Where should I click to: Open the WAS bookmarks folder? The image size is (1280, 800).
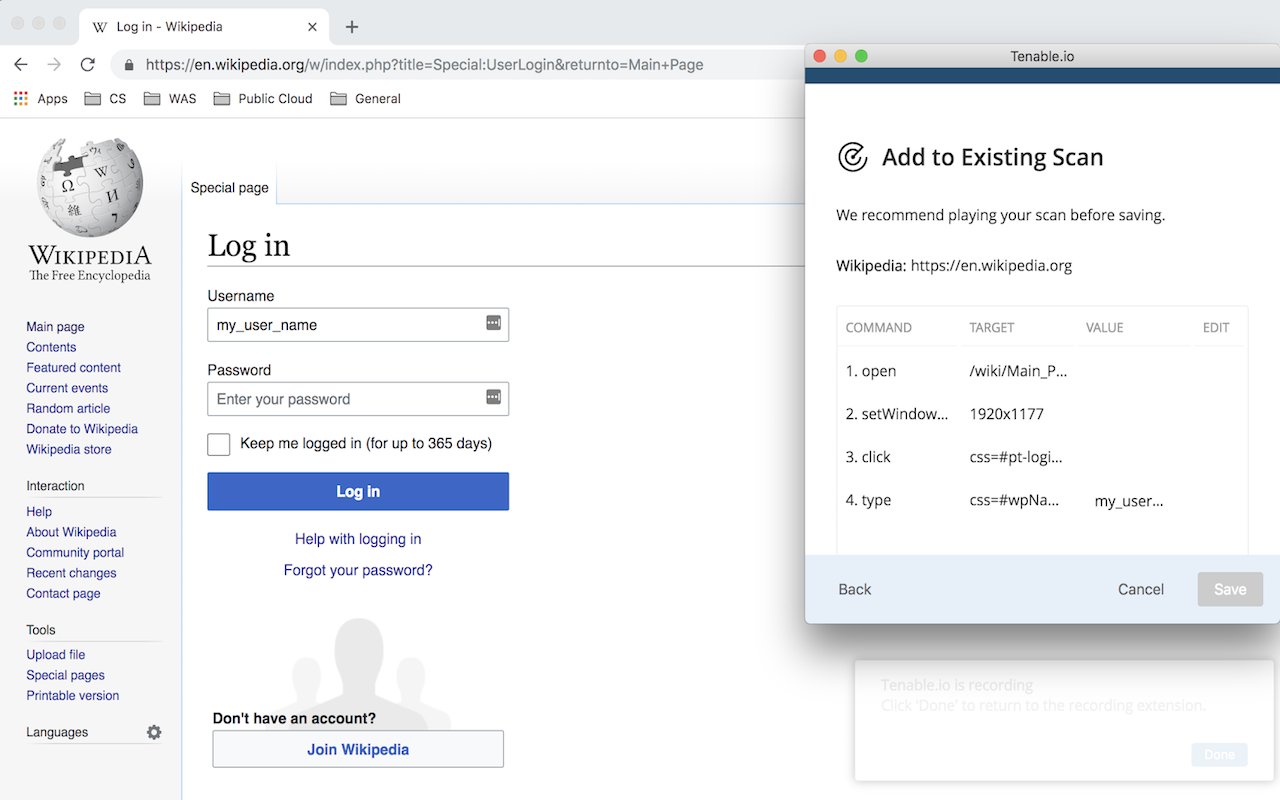click(x=170, y=98)
